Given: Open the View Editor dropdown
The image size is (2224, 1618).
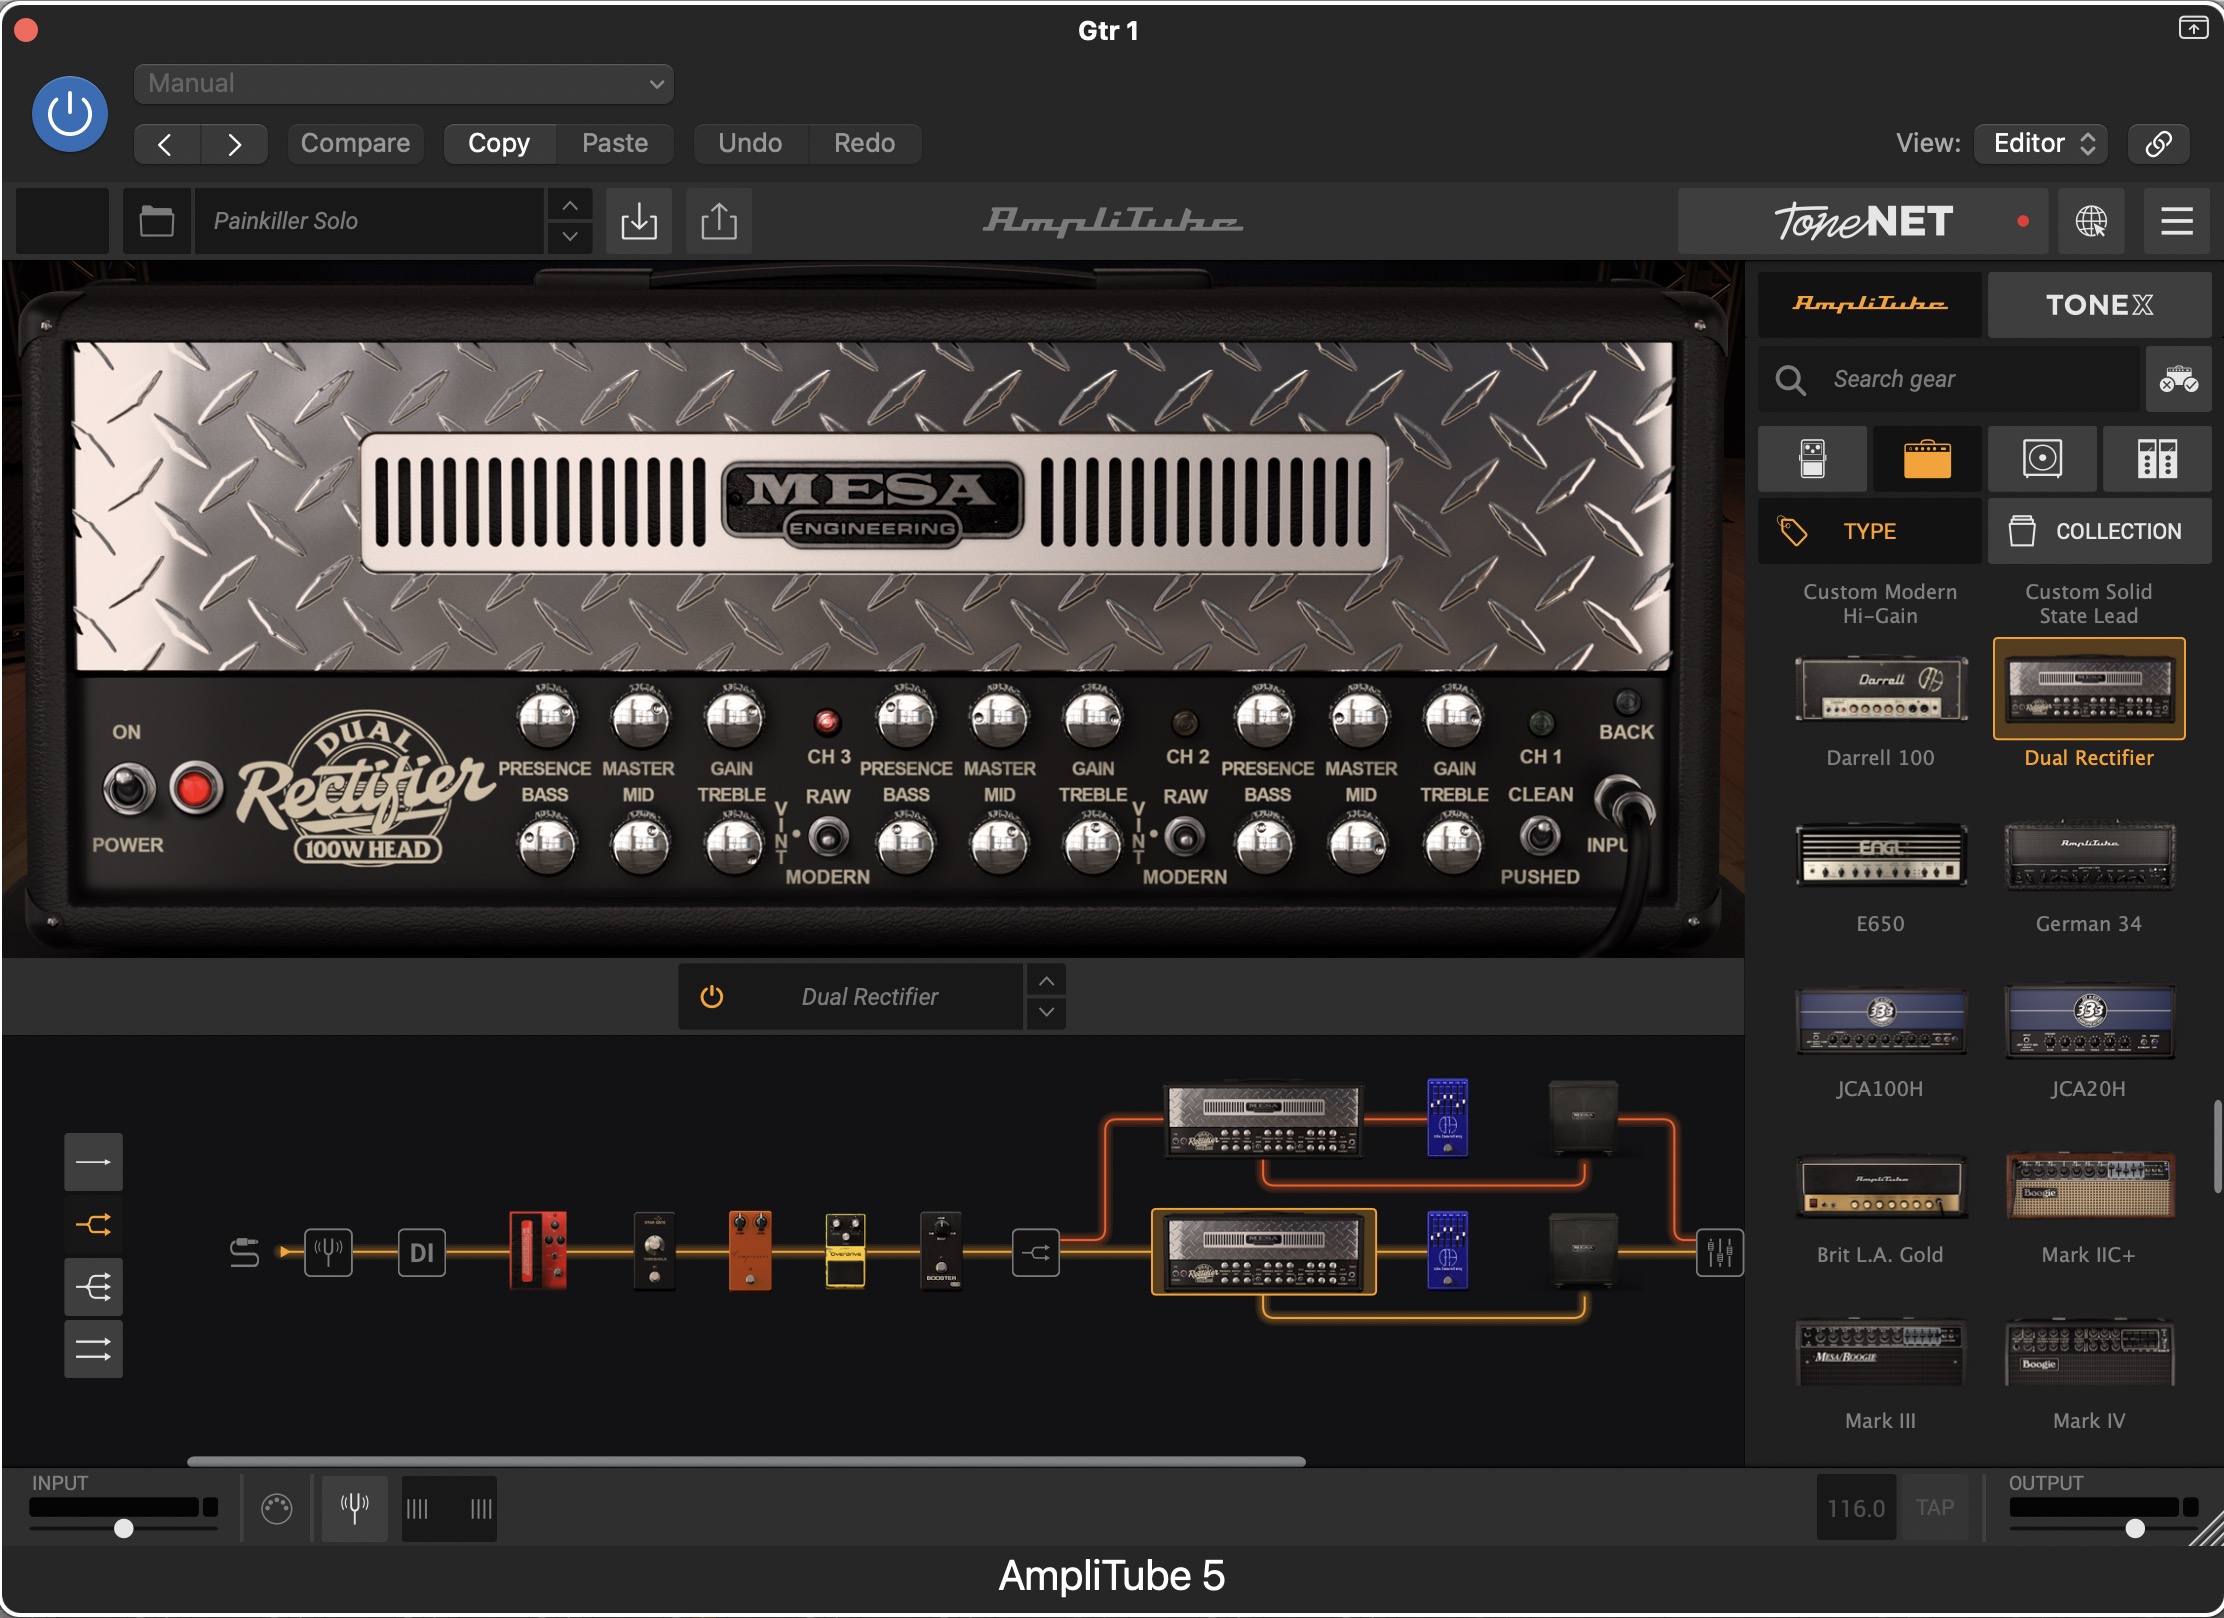Looking at the screenshot, I should 2041,143.
